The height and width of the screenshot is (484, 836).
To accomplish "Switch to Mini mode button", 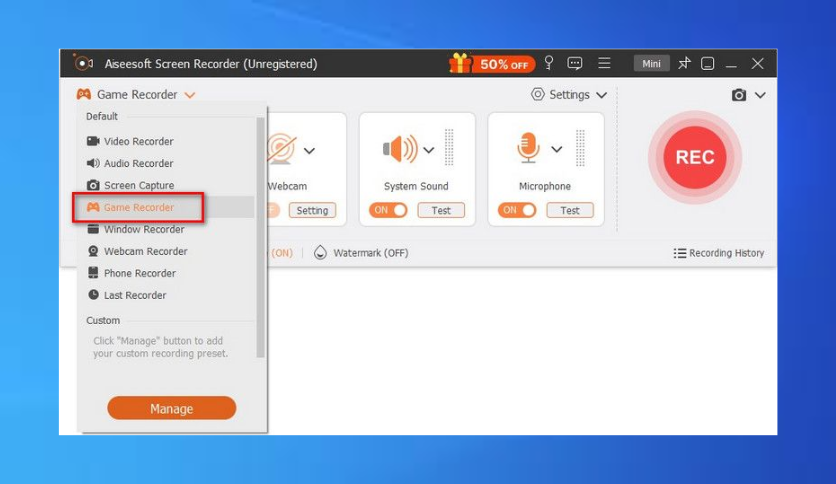I will click(651, 63).
